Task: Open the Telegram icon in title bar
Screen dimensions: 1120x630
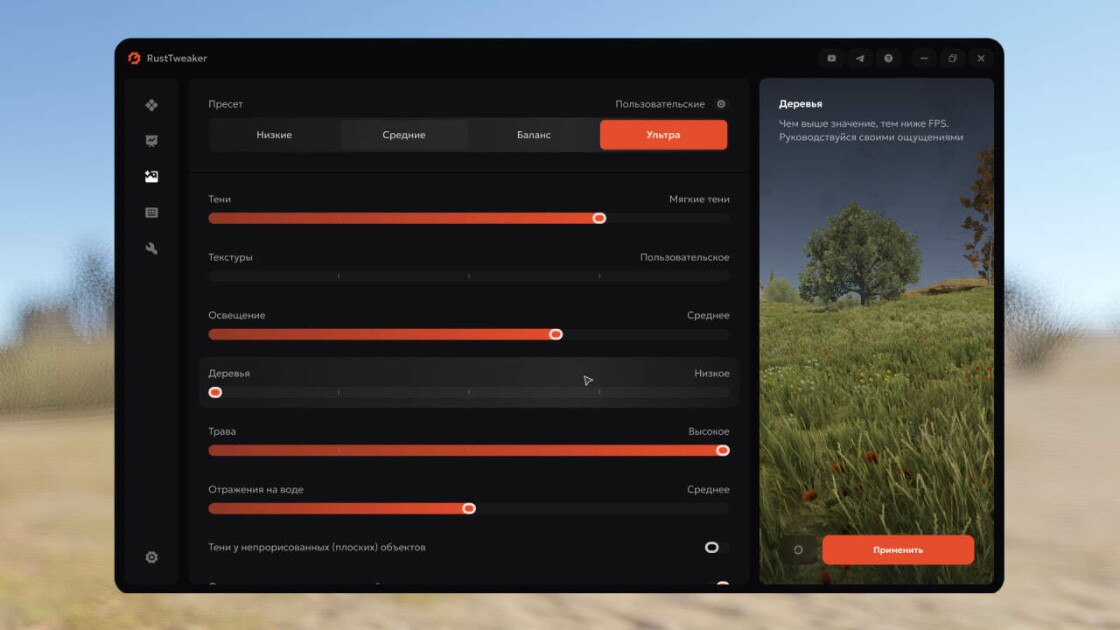Action: click(x=860, y=59)
